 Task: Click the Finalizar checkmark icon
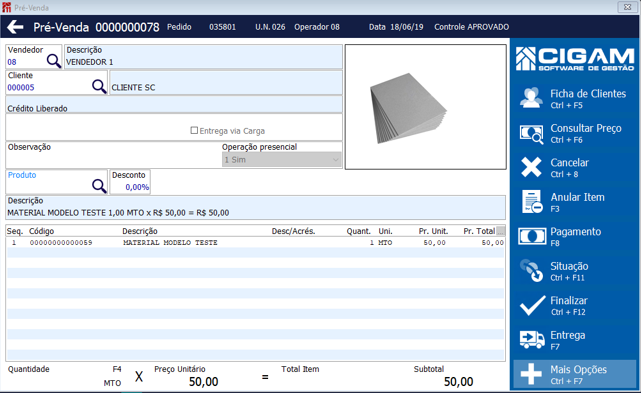point(532,305)
